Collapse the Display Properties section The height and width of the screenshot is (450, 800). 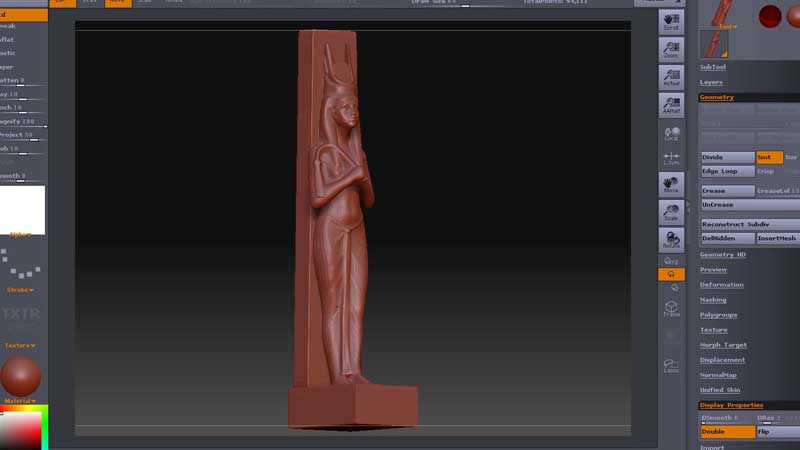click(x=732, y=405)
